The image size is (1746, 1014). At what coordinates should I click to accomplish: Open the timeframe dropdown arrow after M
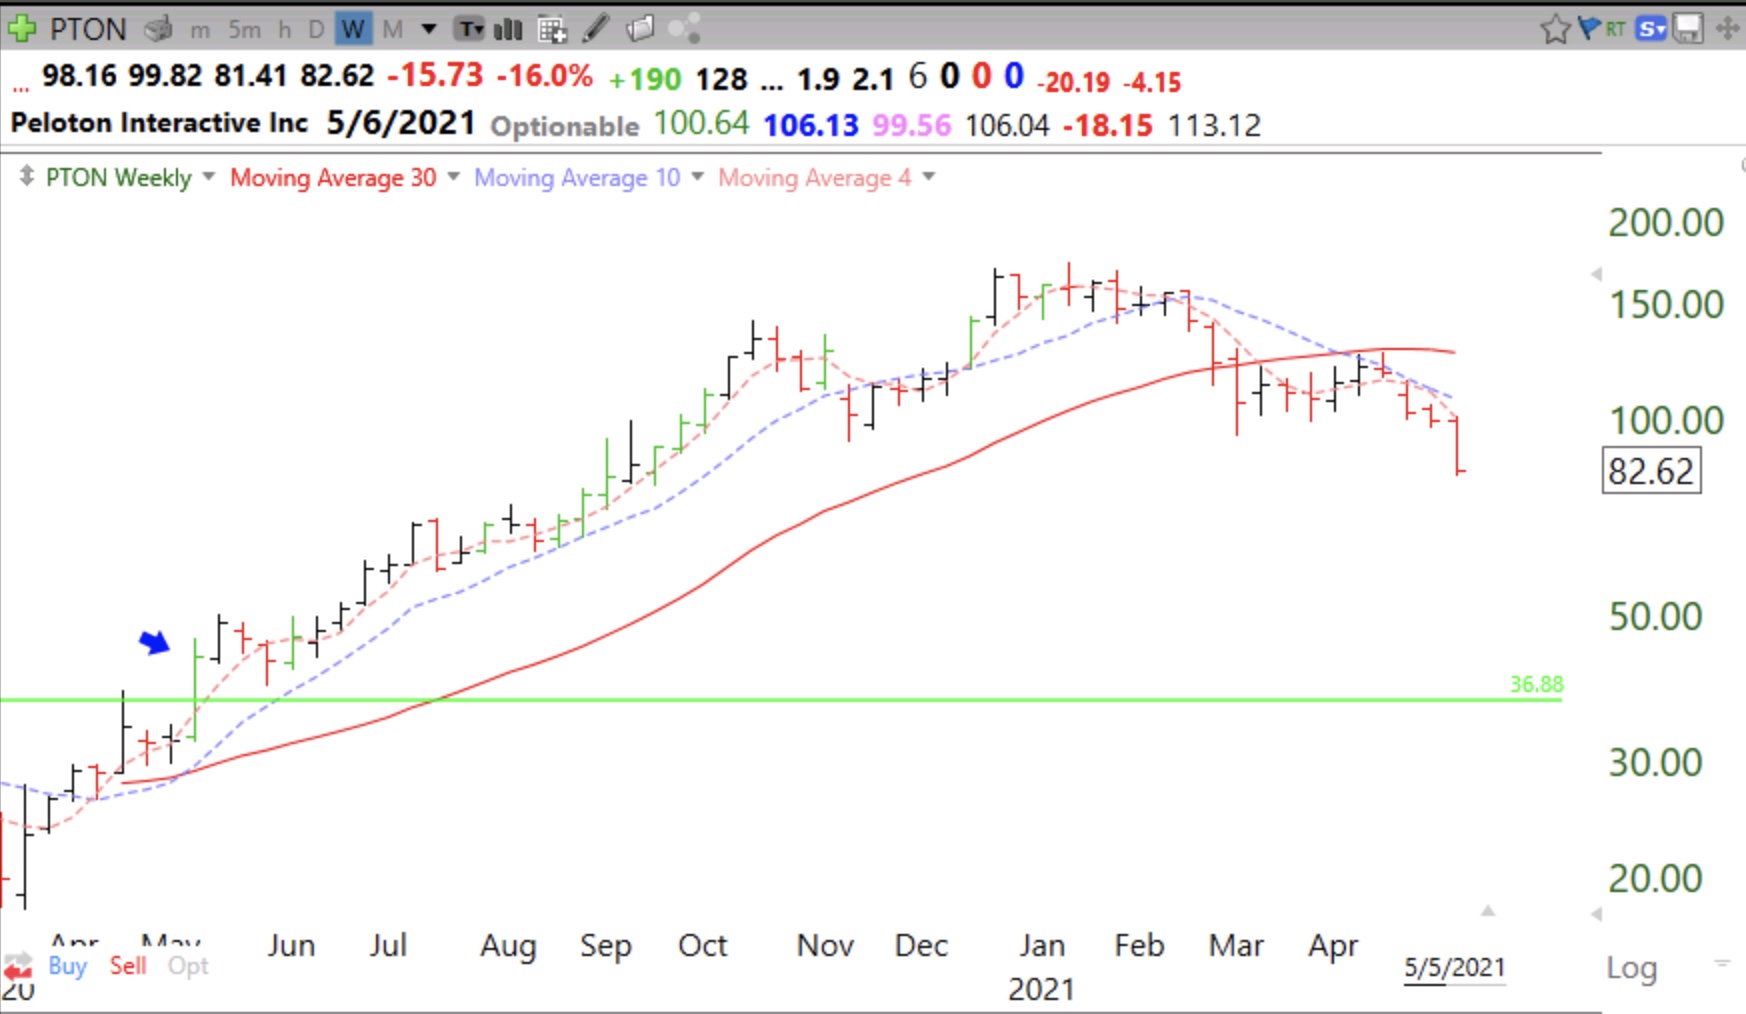429,29
